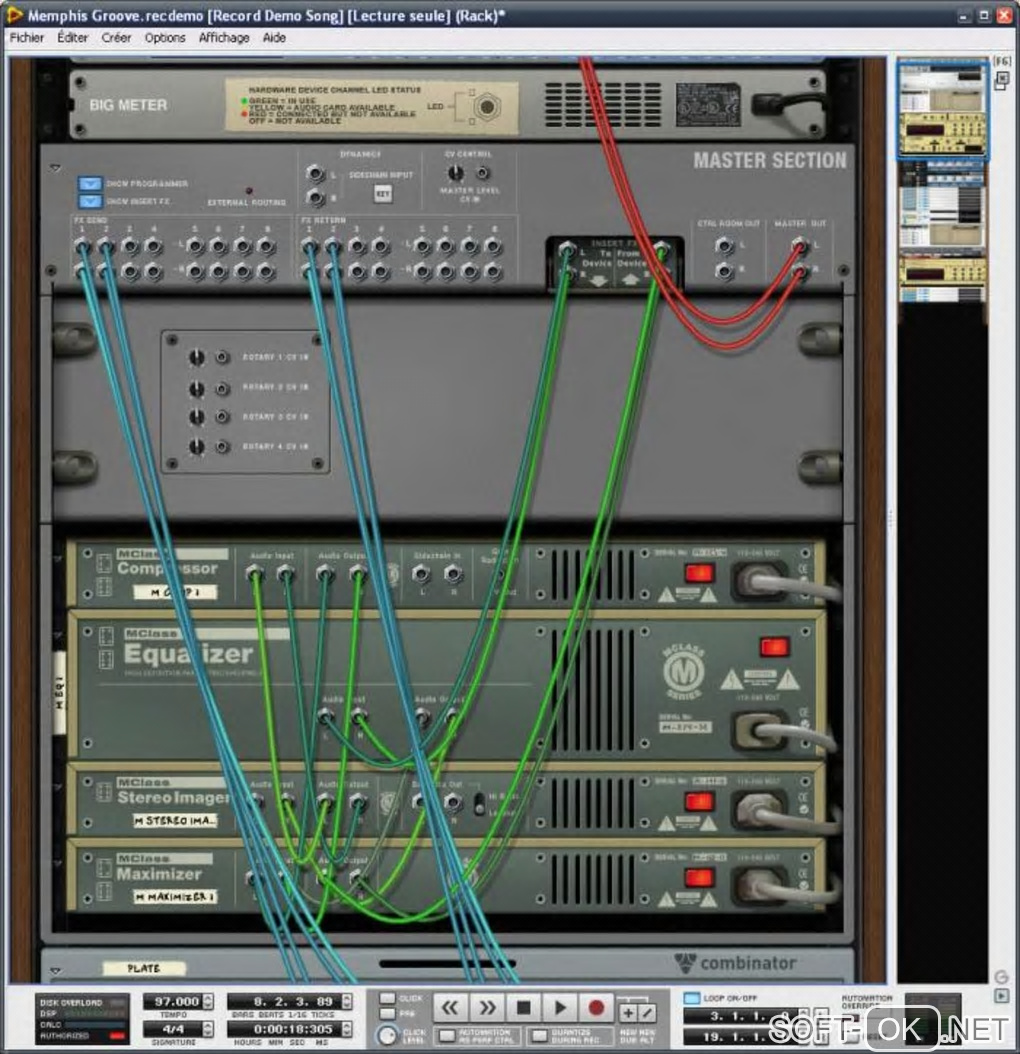Click the Master Out L jack
Image resolution: width=1020 pixels, height=1054 pixels.
[x=799, y=246]
